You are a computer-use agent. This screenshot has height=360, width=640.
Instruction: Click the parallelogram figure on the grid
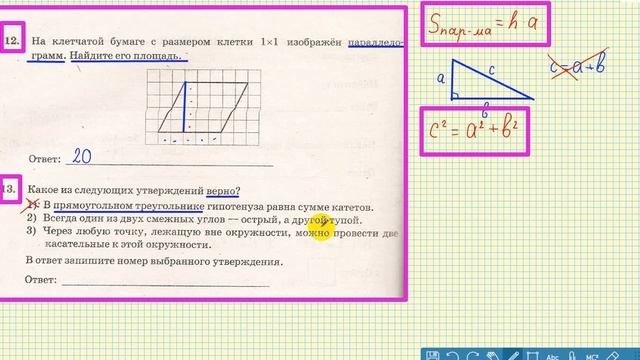(203, 107)
